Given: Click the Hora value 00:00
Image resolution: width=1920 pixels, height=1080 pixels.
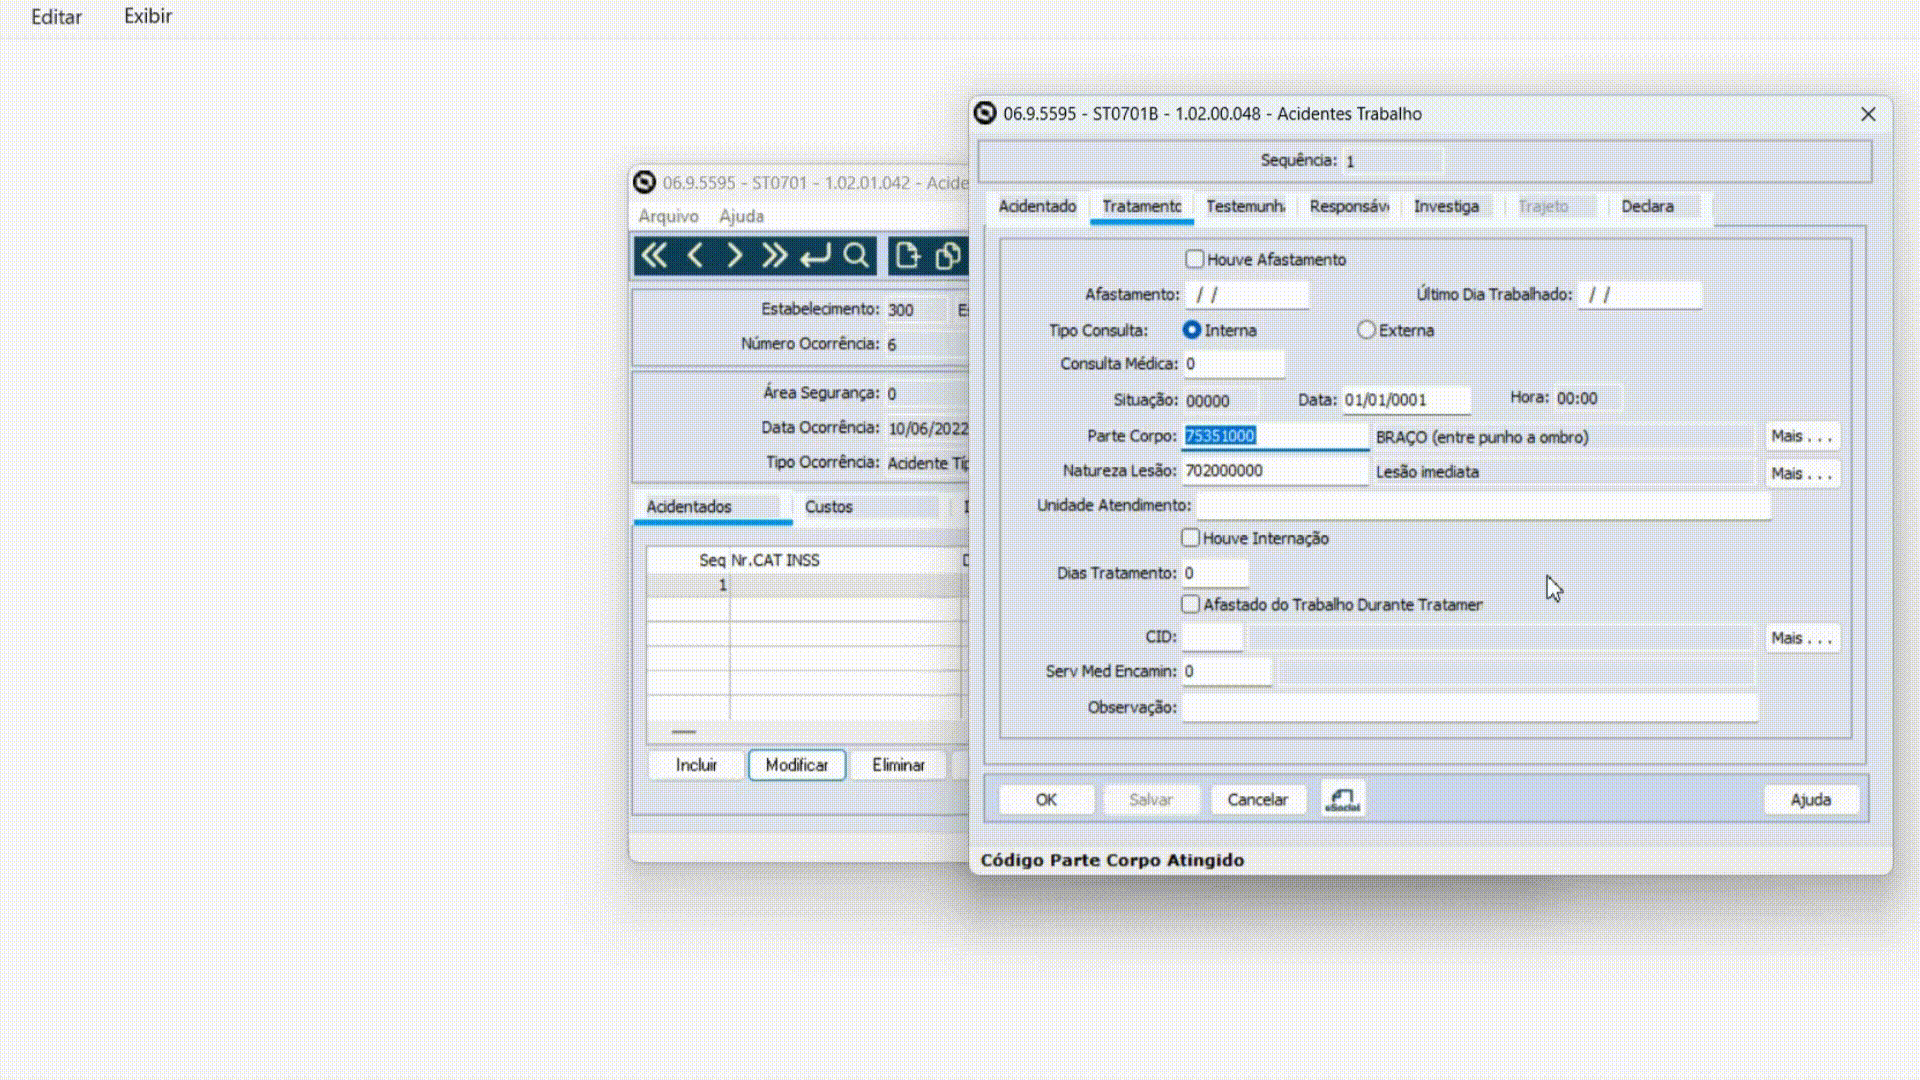Looking at the screenshot, I should [x=1587, y=398].
